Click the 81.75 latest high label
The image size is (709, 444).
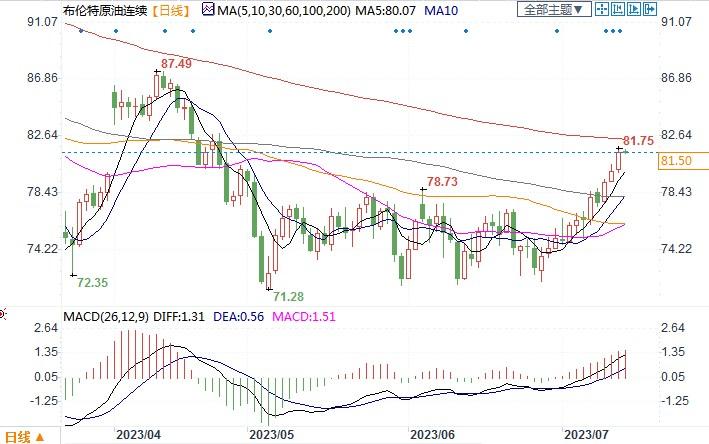click(638, 141)
